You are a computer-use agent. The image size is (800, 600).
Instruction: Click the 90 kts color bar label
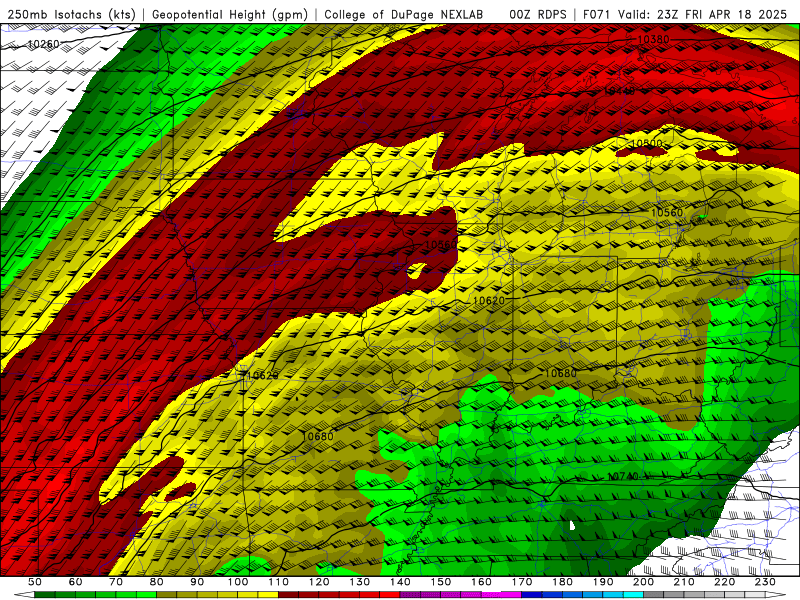(197, 582)
